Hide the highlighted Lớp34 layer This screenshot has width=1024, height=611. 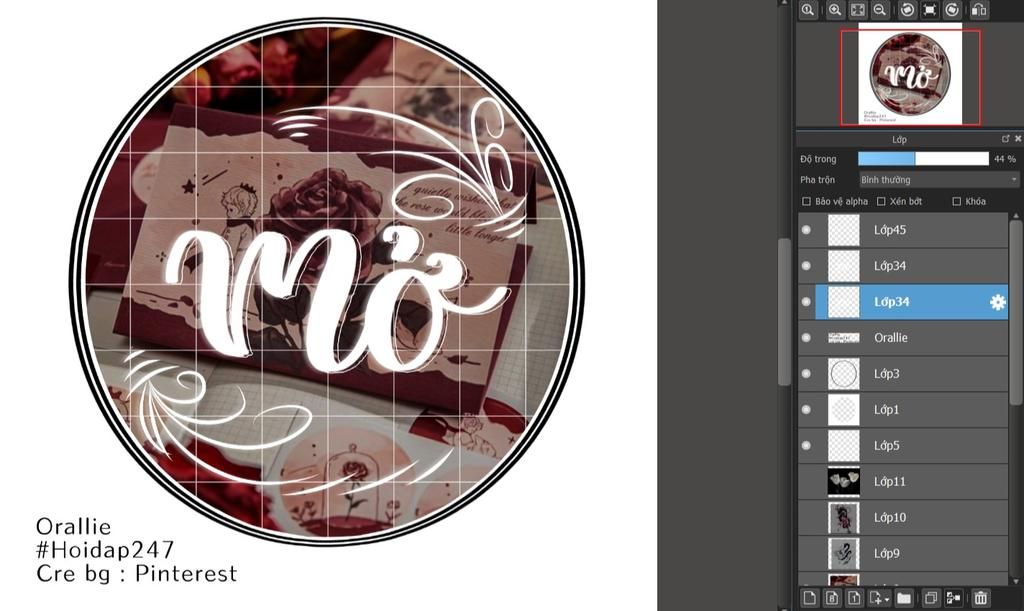click(806, 302)
